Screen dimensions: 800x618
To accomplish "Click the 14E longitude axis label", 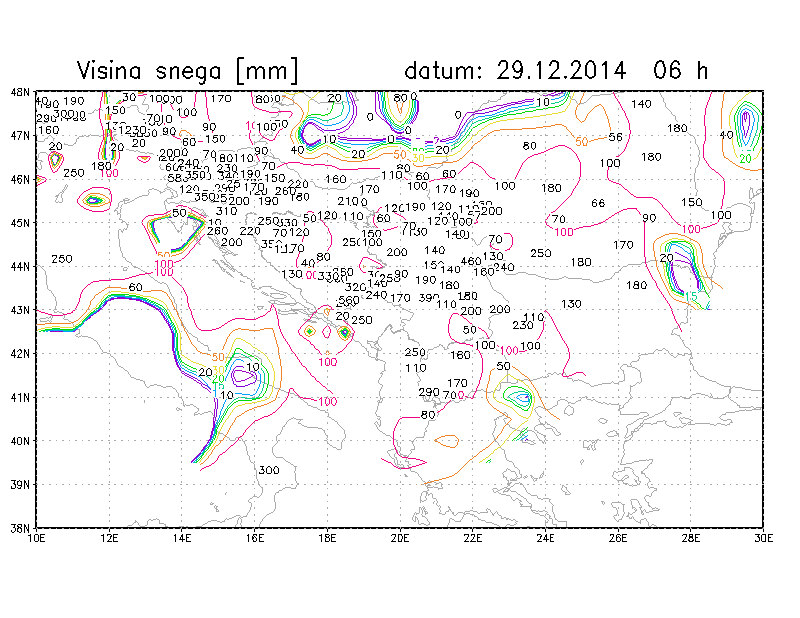I will coord(182,538).
